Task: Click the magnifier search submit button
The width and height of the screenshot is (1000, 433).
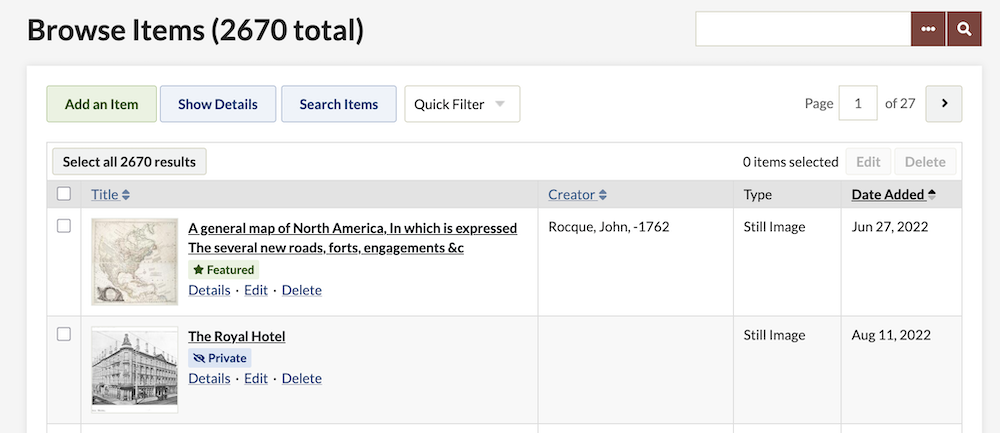Action: [x=964, y=29]
